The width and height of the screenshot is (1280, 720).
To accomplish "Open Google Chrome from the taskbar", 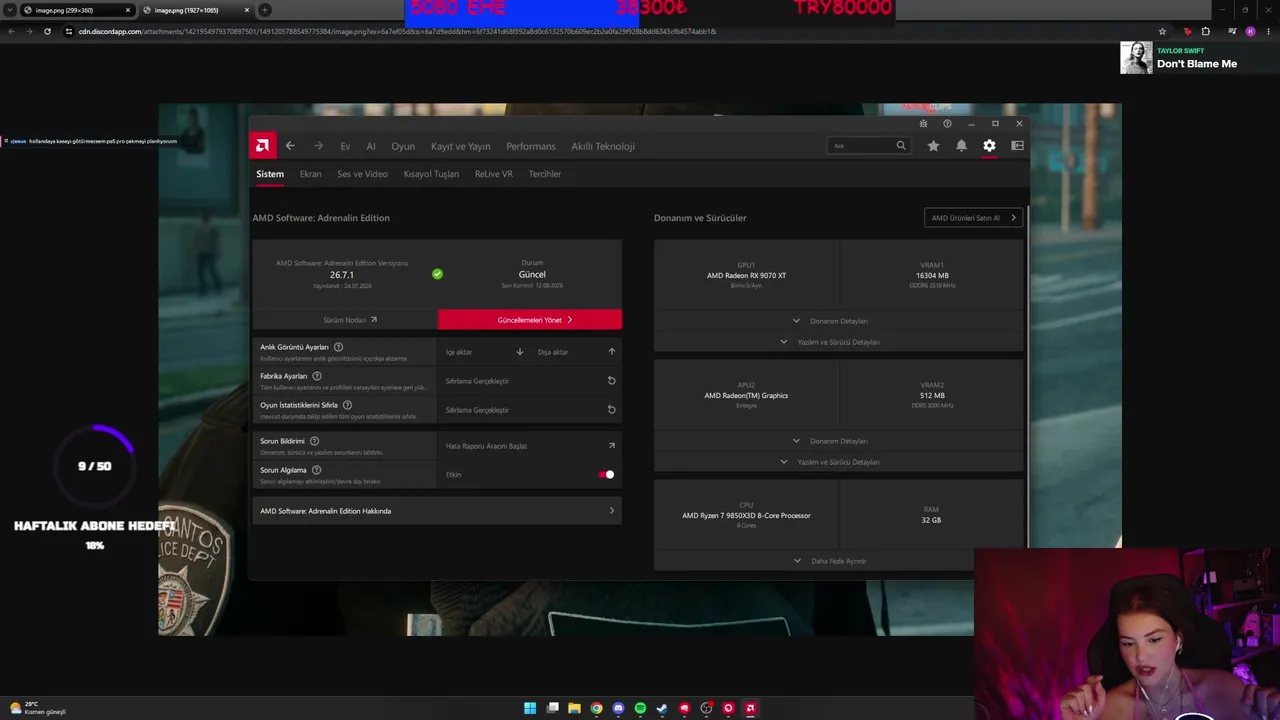I will [596, 708].
